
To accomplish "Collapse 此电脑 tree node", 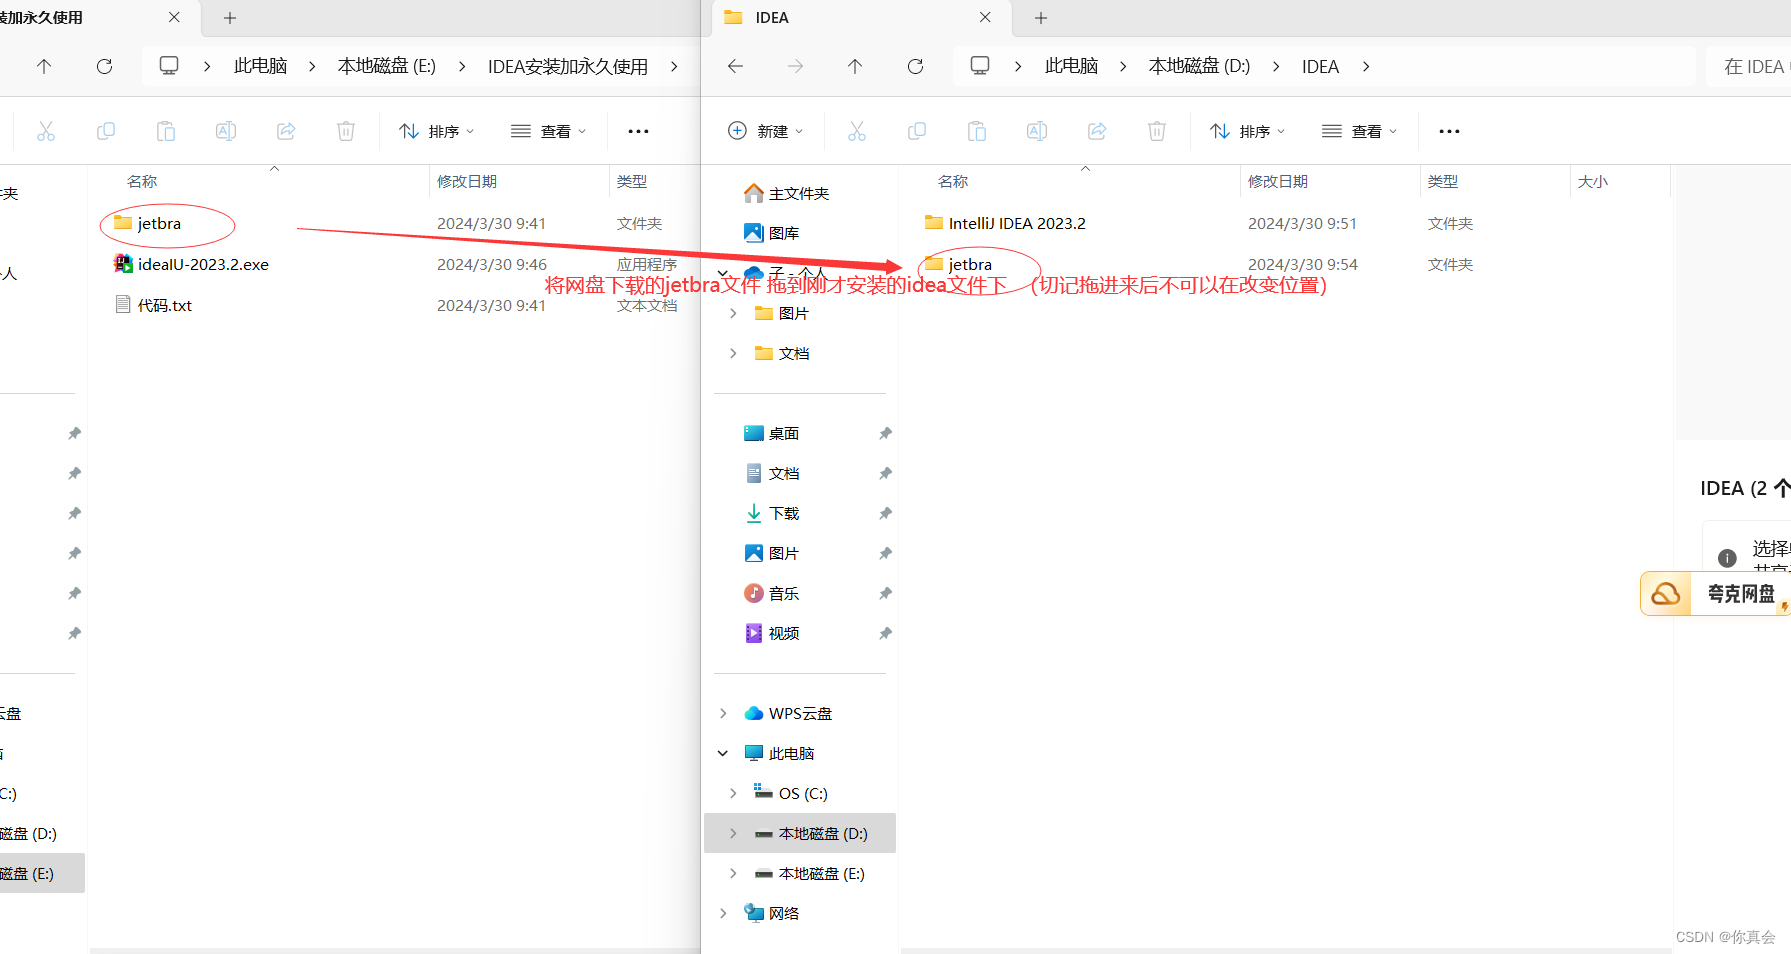I will [723, 753].
